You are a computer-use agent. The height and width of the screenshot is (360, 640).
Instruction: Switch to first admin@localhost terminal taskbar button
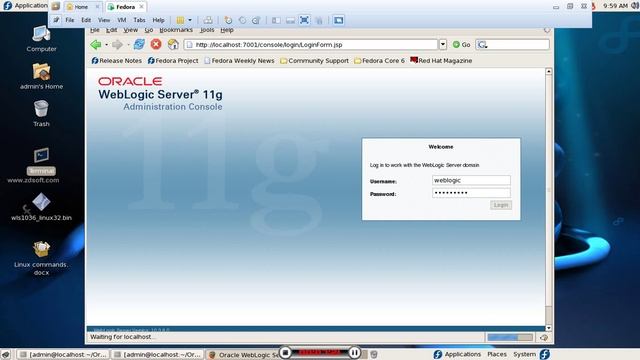[63, 354]
